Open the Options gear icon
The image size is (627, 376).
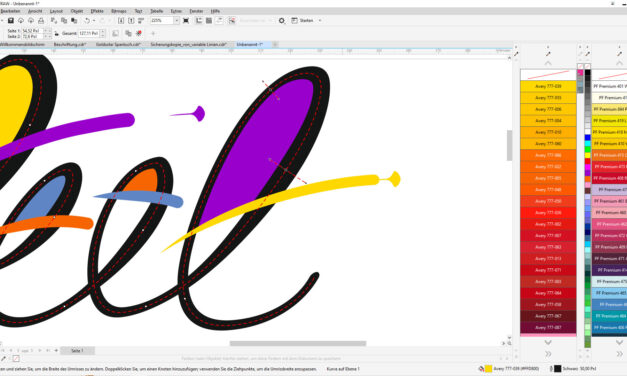(282, 20)
